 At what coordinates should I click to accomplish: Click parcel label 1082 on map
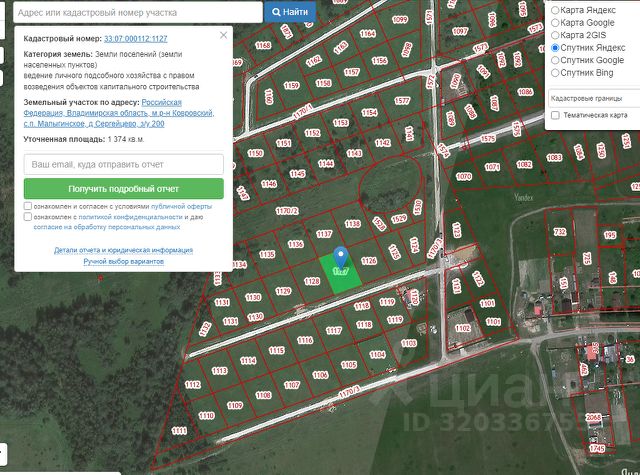click(x=524, y=164)
